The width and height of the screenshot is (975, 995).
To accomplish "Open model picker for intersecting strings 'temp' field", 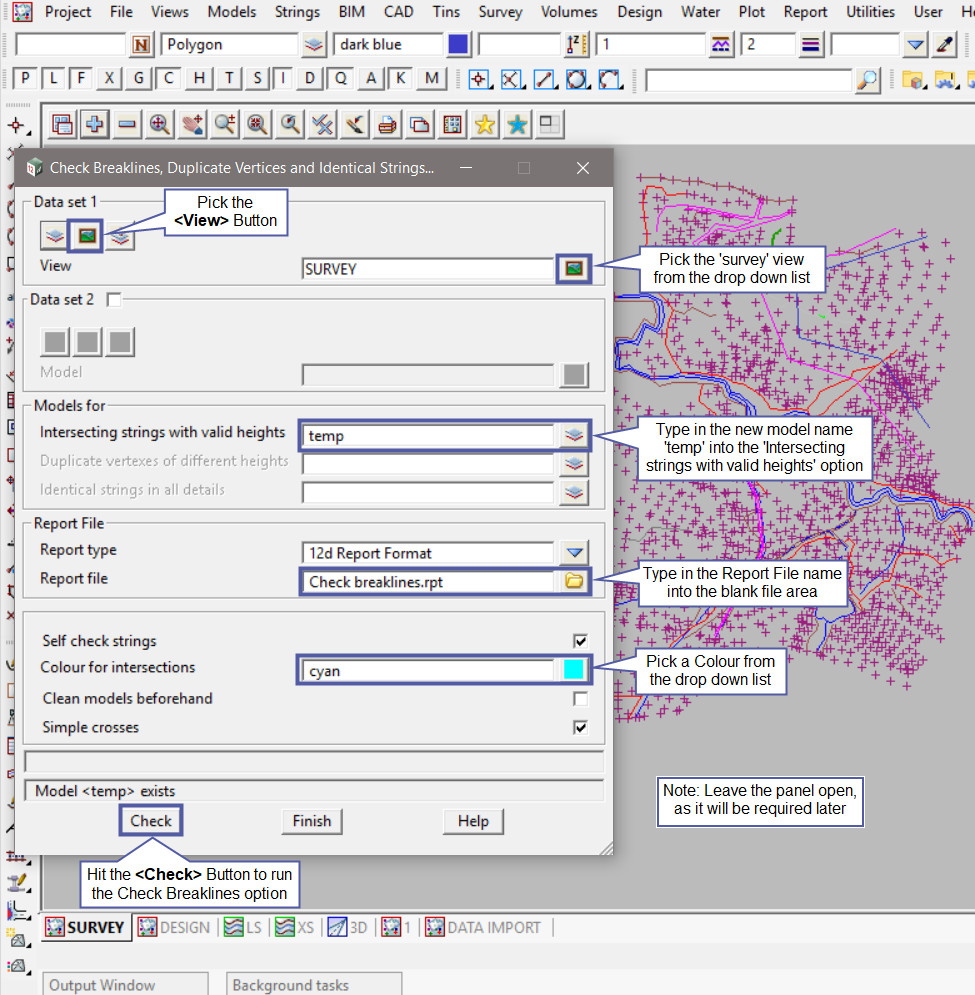I will point(573,435).
